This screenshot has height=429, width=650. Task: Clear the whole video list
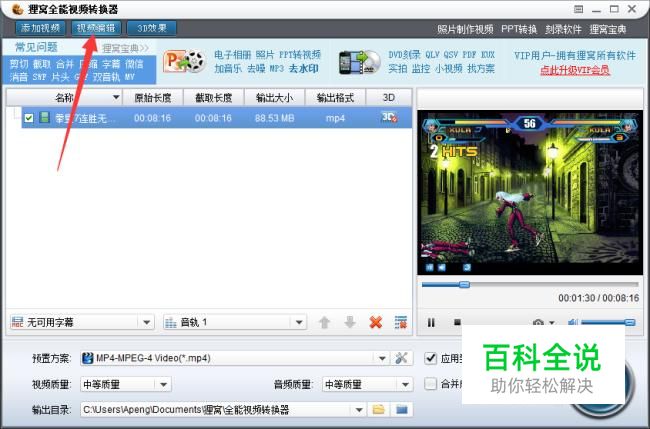401,322
